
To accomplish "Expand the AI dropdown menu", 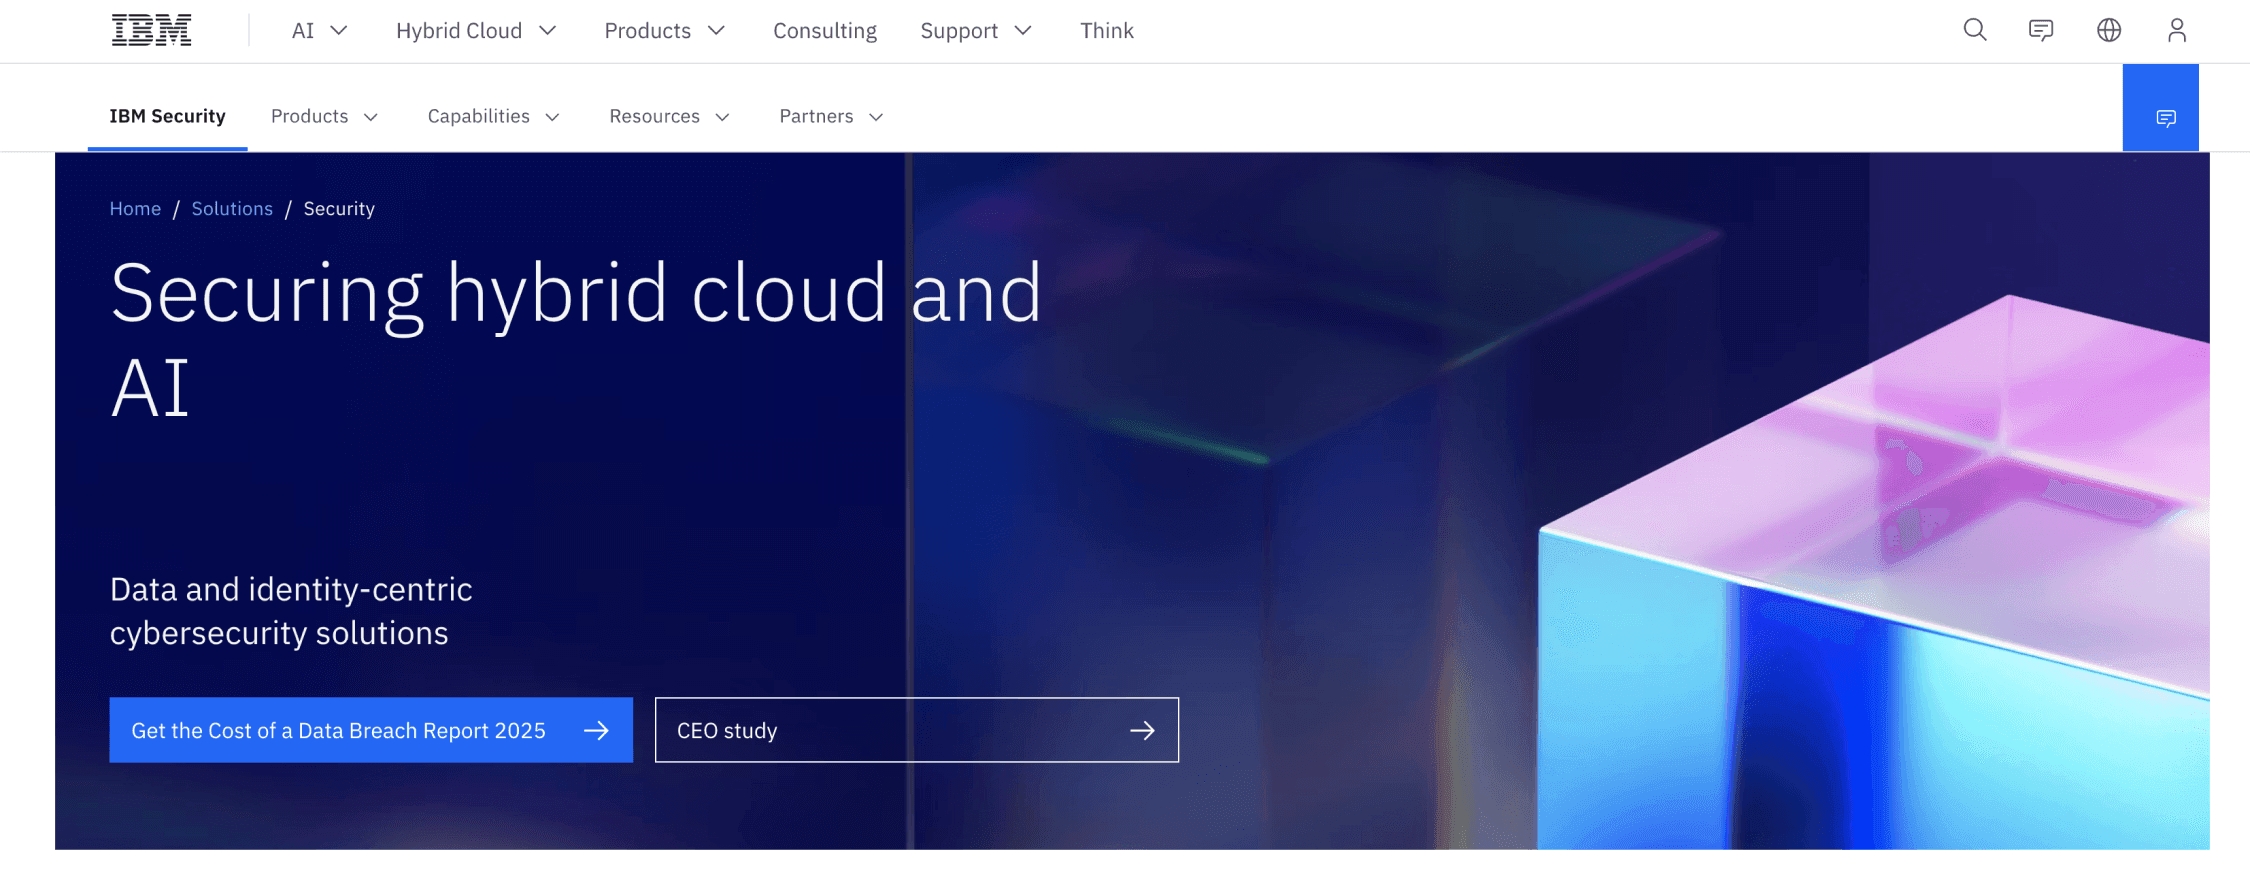I will pyautogui.click(x=319, y=31).
